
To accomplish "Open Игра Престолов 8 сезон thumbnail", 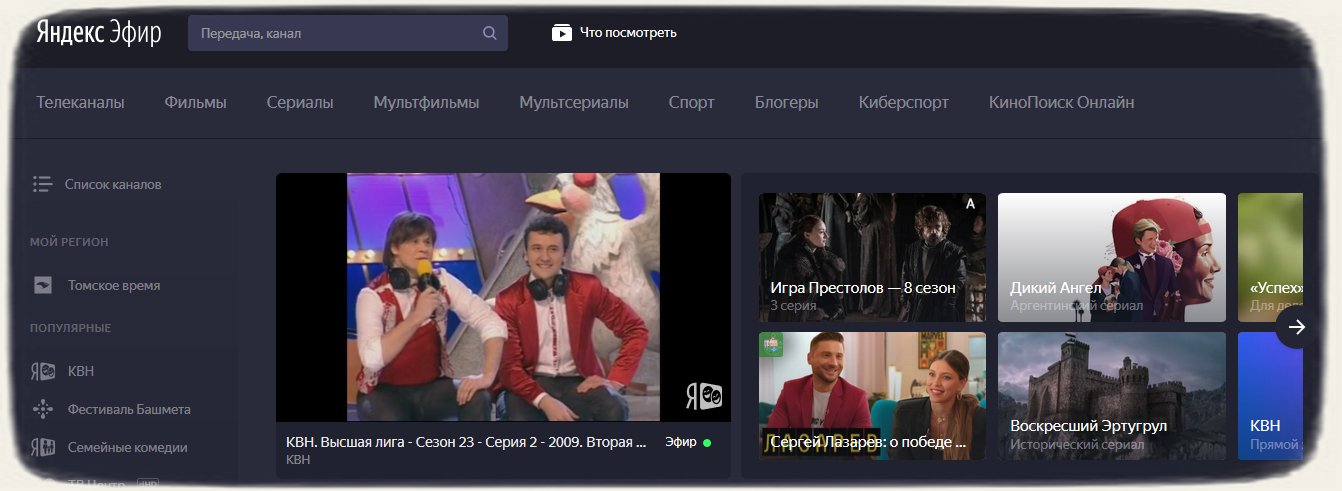I will (x=872, y=257).
